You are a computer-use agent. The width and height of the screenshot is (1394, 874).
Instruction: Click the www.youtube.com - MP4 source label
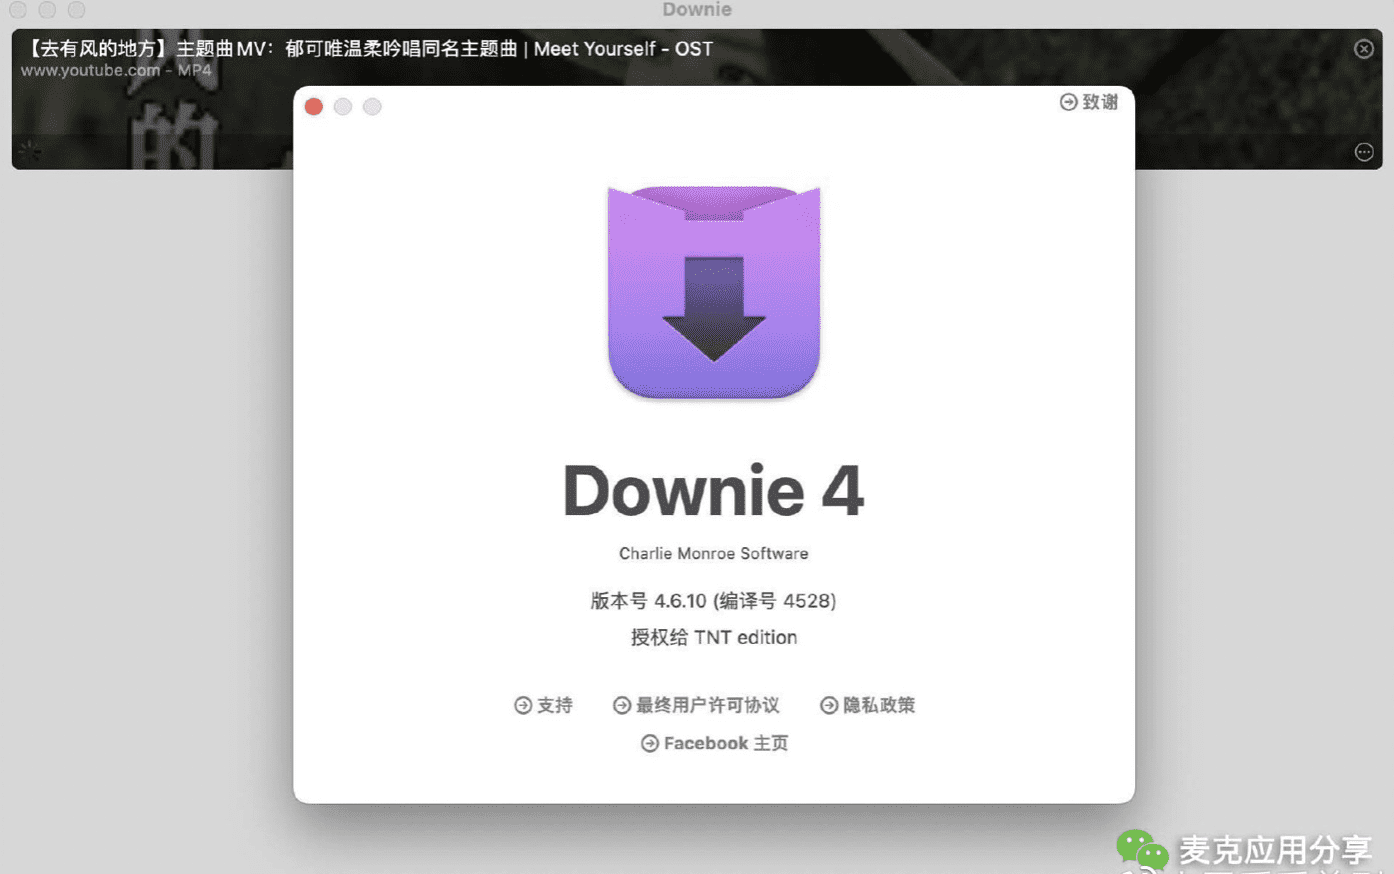pos(116,70)
